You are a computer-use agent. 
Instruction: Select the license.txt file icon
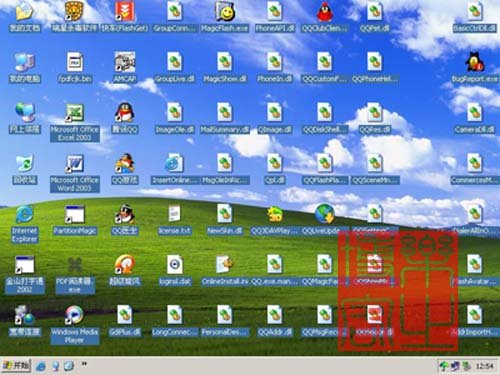click(174, 213)
